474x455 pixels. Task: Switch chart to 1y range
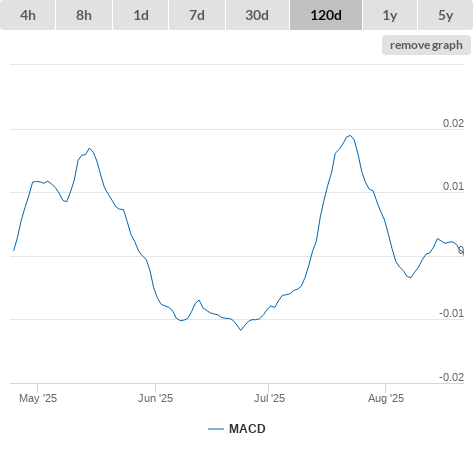tap(390, 15)
